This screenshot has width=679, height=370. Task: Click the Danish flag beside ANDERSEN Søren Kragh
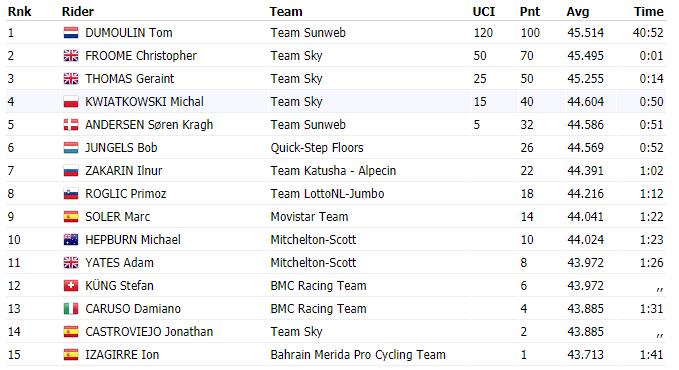click(71, 125)
